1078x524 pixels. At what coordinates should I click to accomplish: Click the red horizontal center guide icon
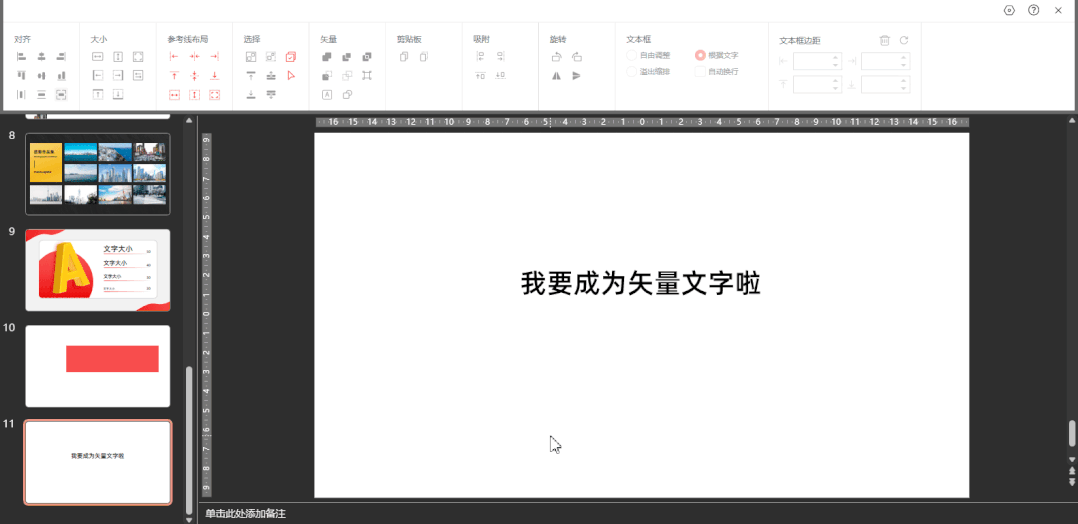195,56
